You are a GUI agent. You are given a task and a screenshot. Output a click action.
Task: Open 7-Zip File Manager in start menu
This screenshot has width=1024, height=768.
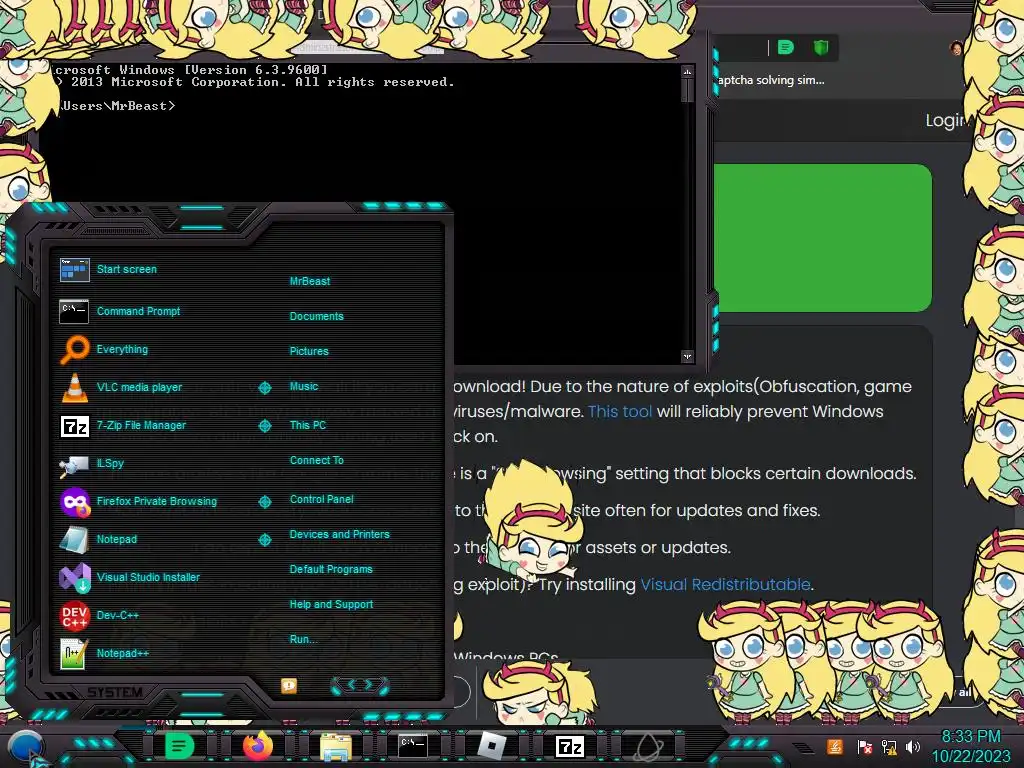[123, 426]
